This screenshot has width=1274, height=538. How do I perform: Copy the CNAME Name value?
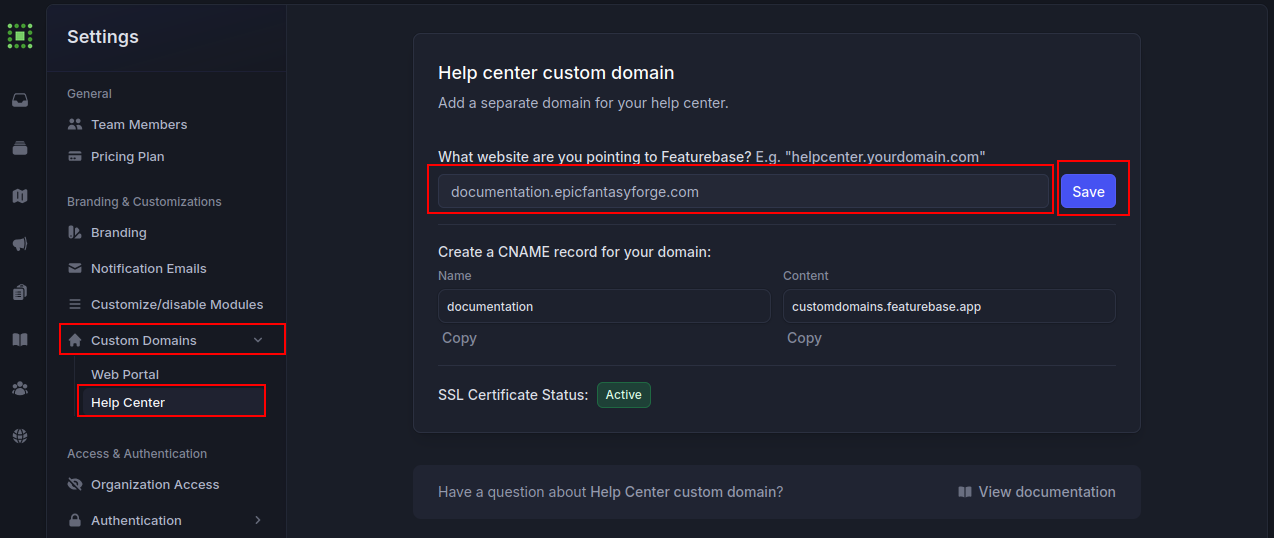click(x=459, y=338)
